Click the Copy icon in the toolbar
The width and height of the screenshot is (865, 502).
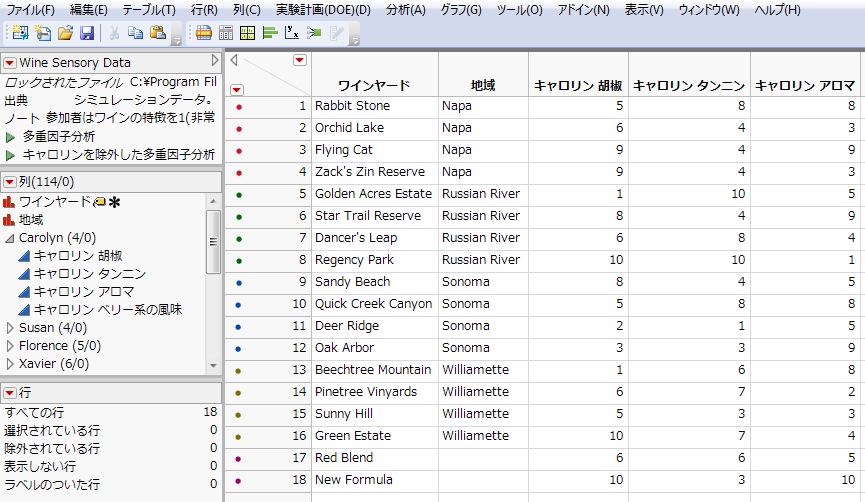(136, 33)
